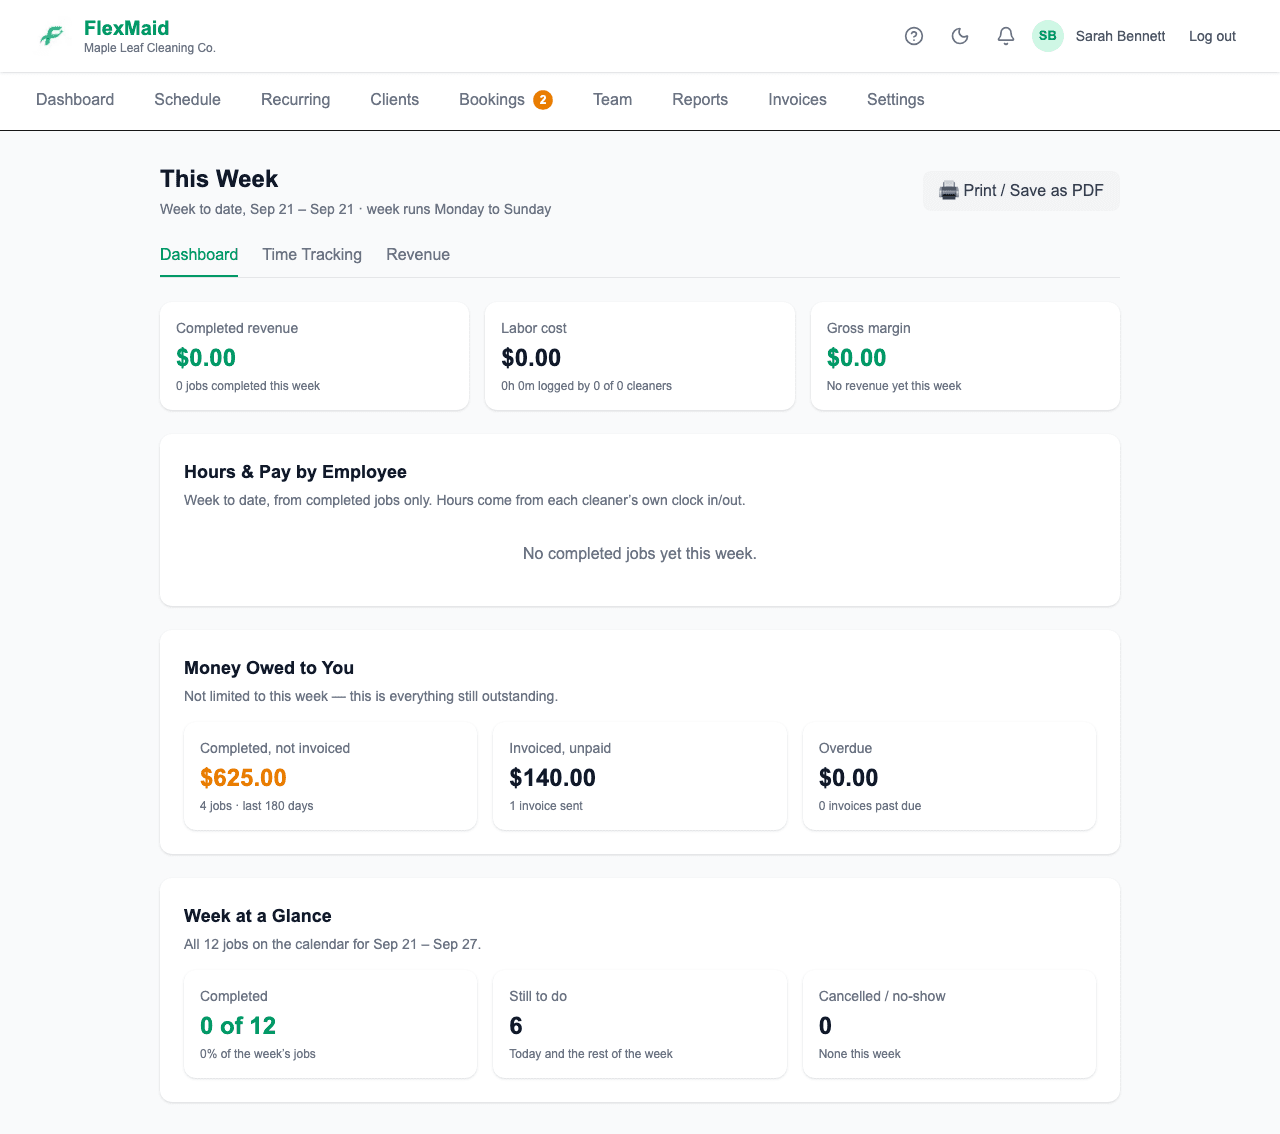1280x1134 pixels.
Task: Open the Team nav item
Action: (x=612, y=100)
